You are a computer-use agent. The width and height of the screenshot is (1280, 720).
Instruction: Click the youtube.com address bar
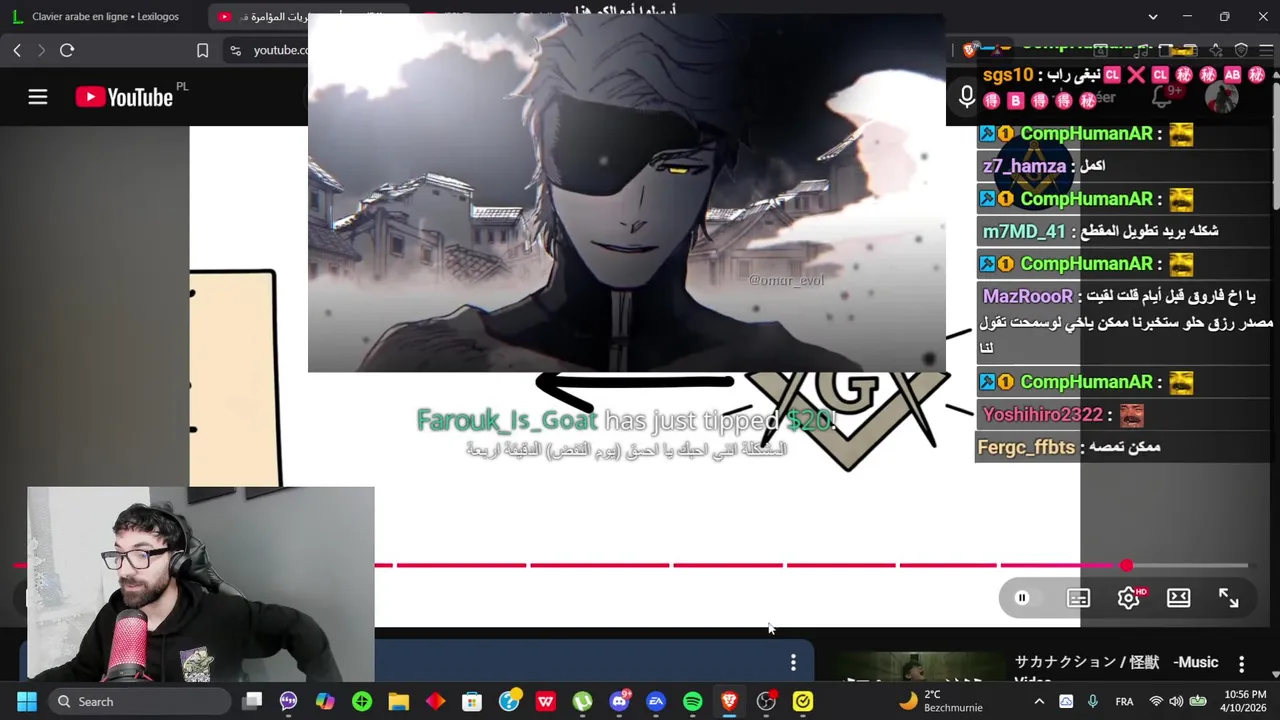(281, 50)
